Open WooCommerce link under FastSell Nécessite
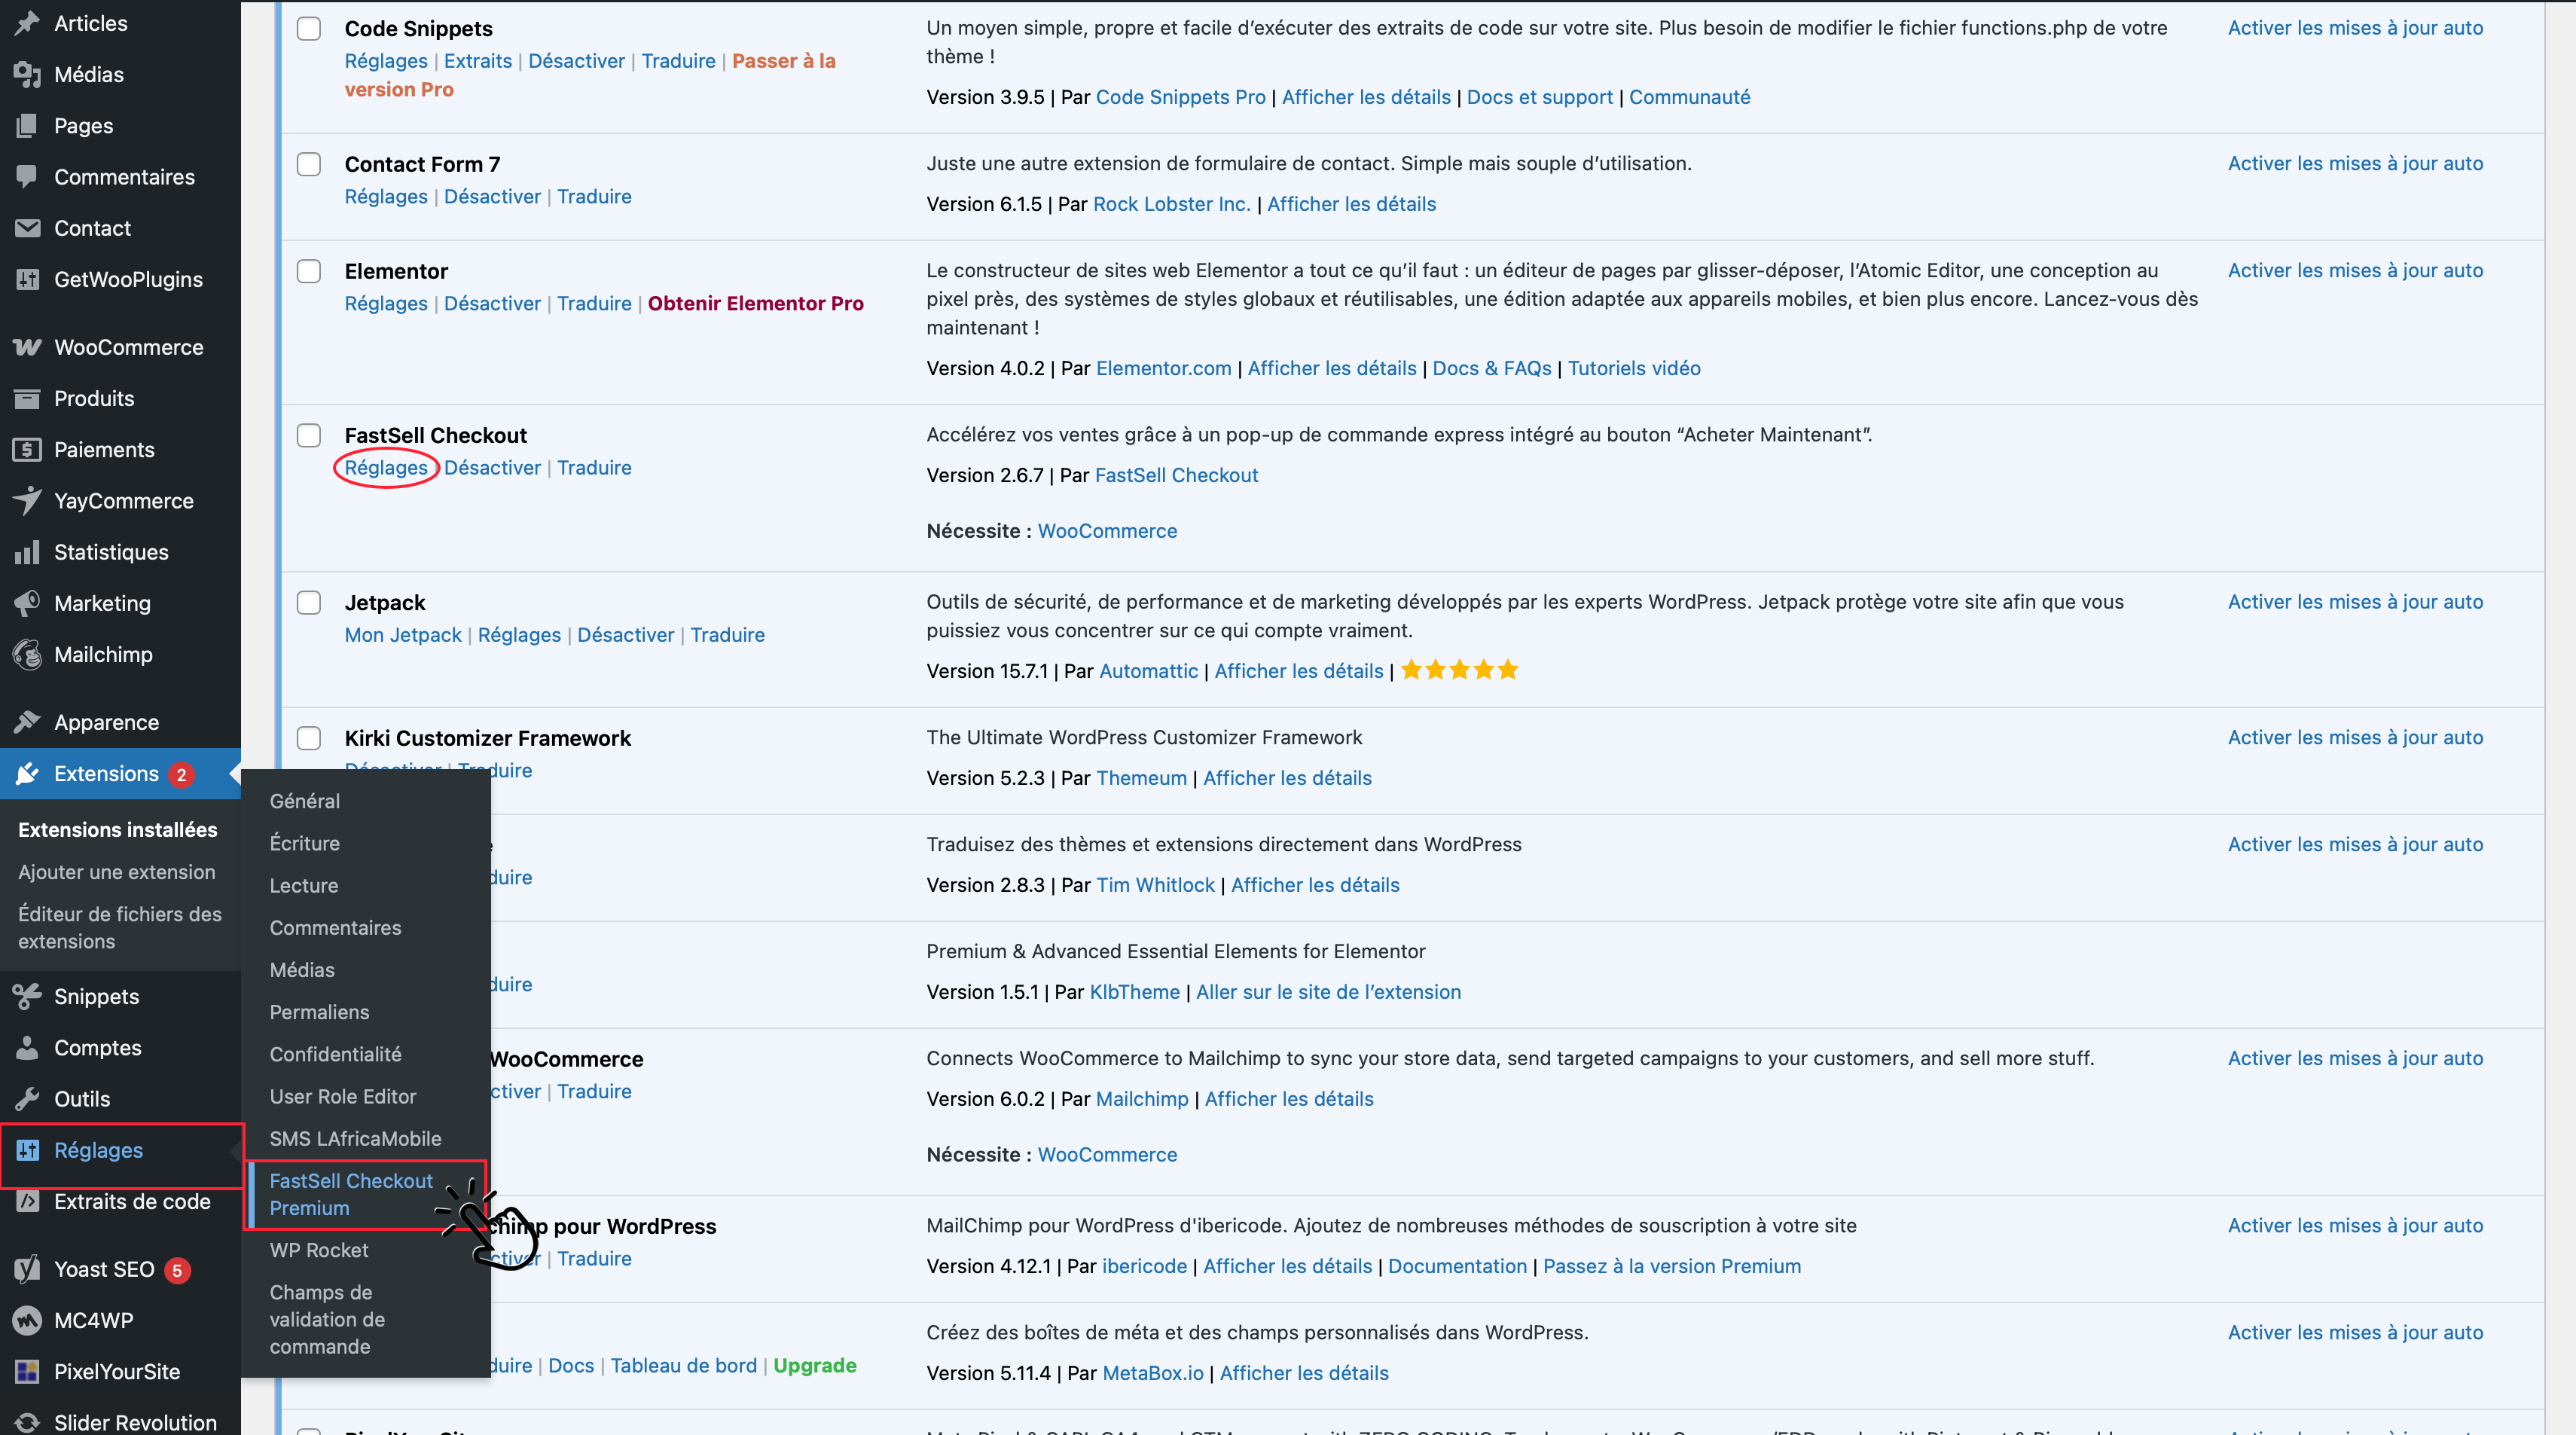Viewport: 2576px width, 1435px height. (x=1107, y=531)
